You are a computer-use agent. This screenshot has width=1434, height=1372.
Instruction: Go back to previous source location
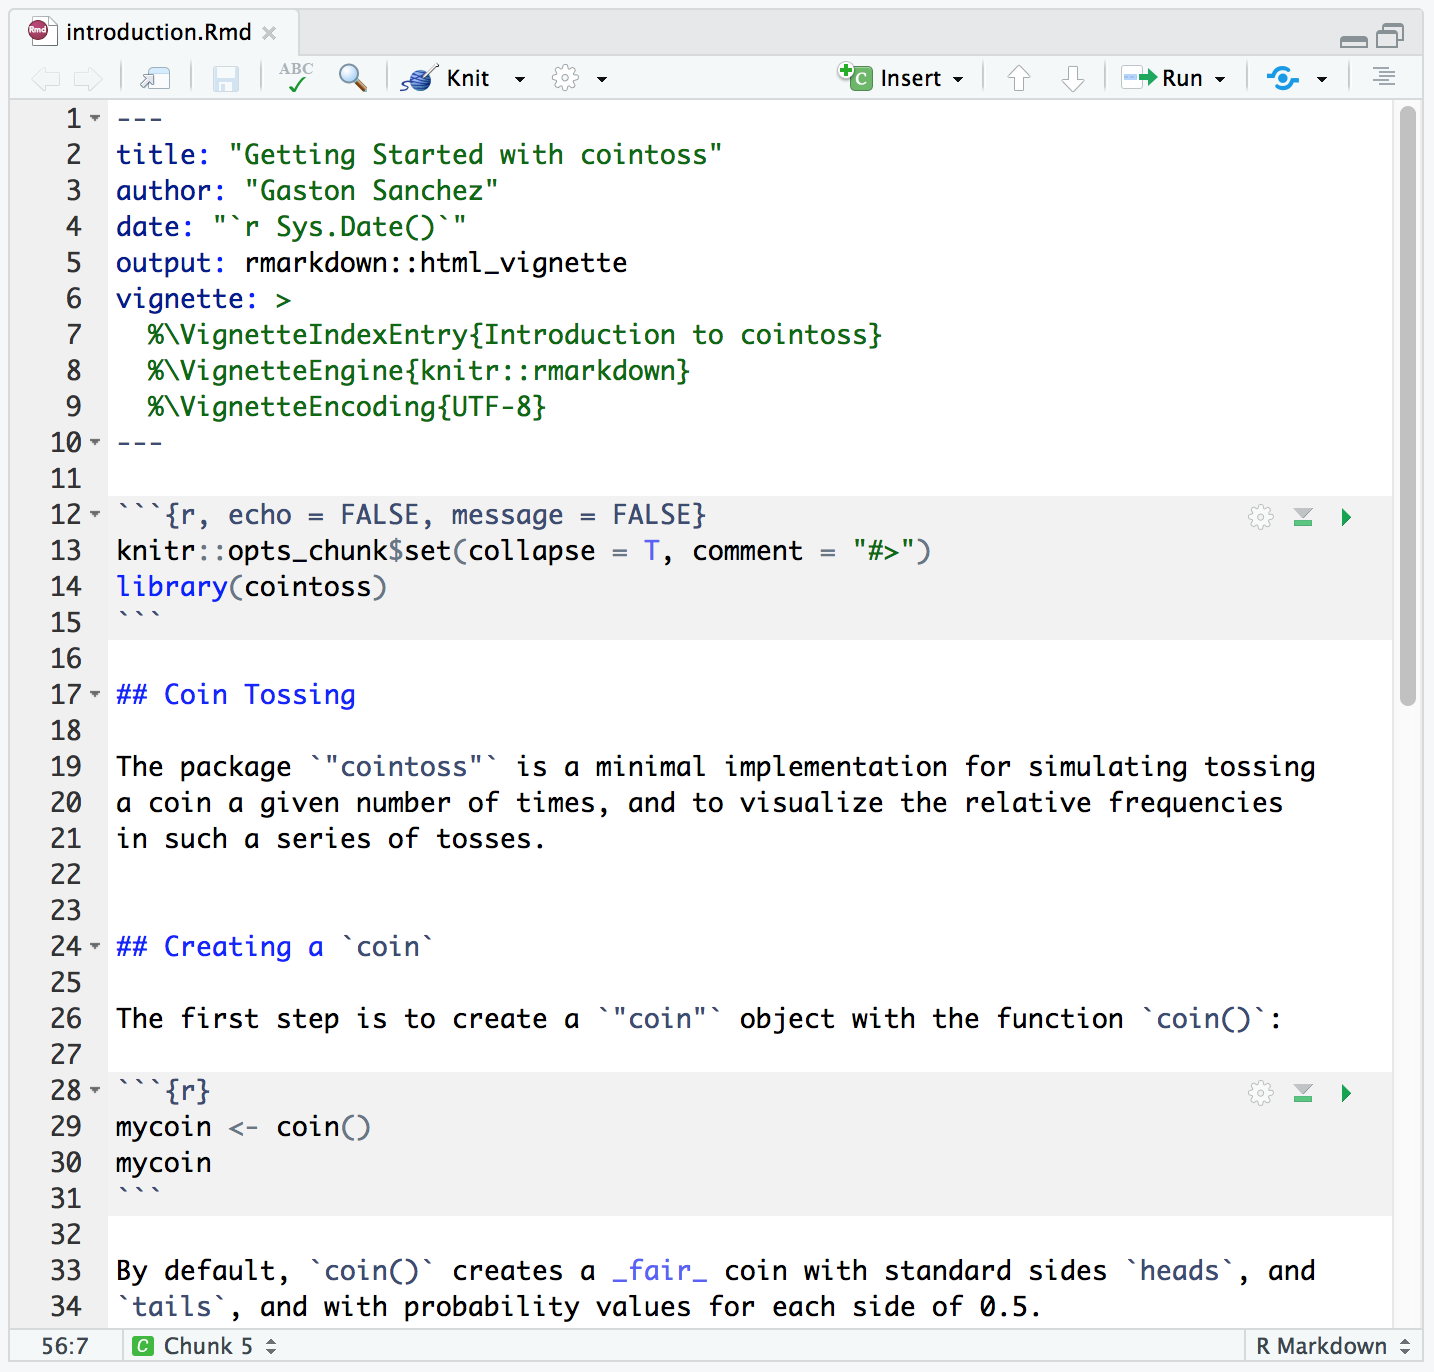(x=45, y=78)
